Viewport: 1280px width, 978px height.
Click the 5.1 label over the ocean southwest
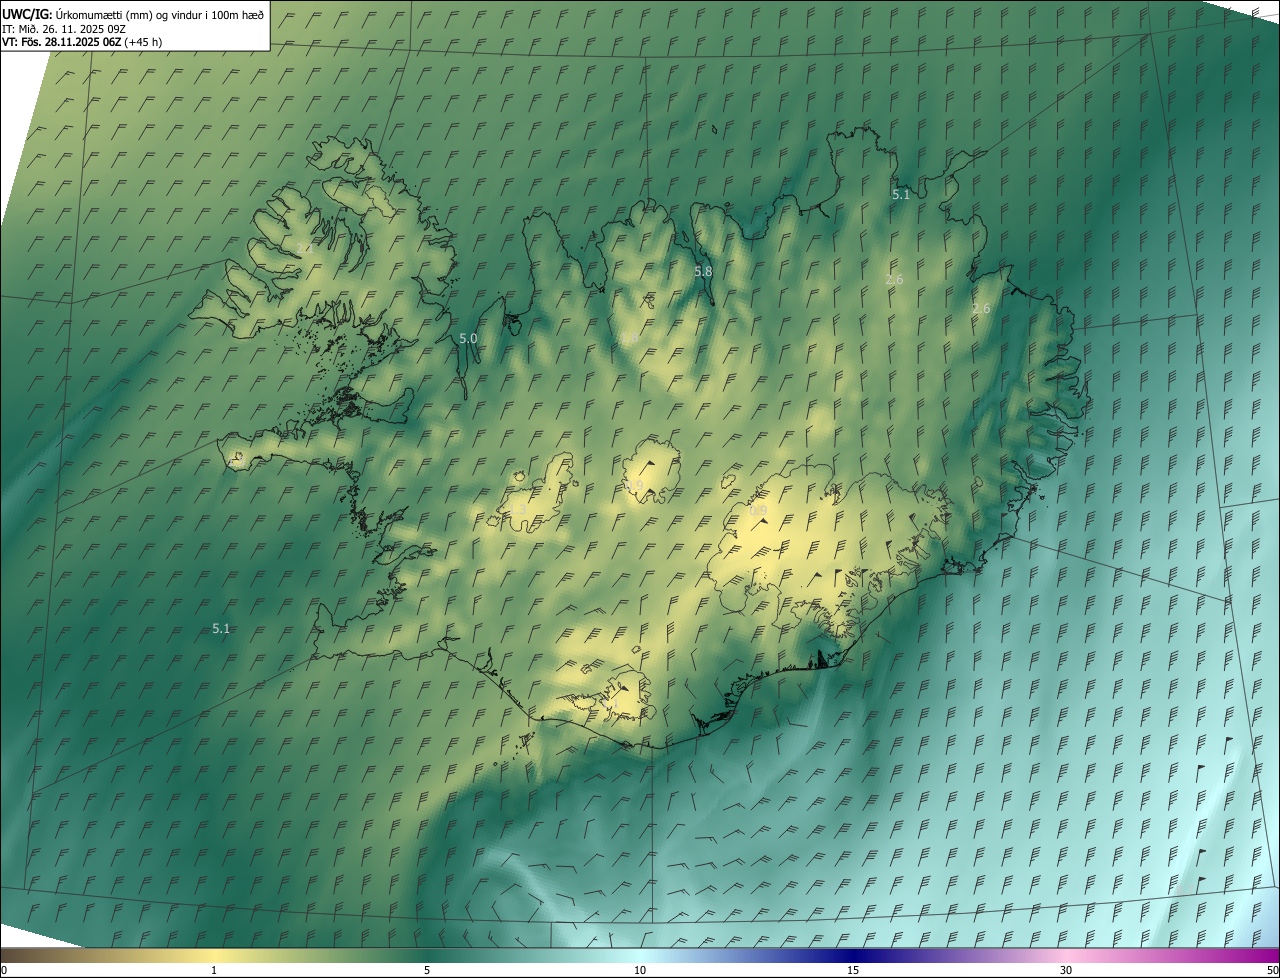coord(221,629)
